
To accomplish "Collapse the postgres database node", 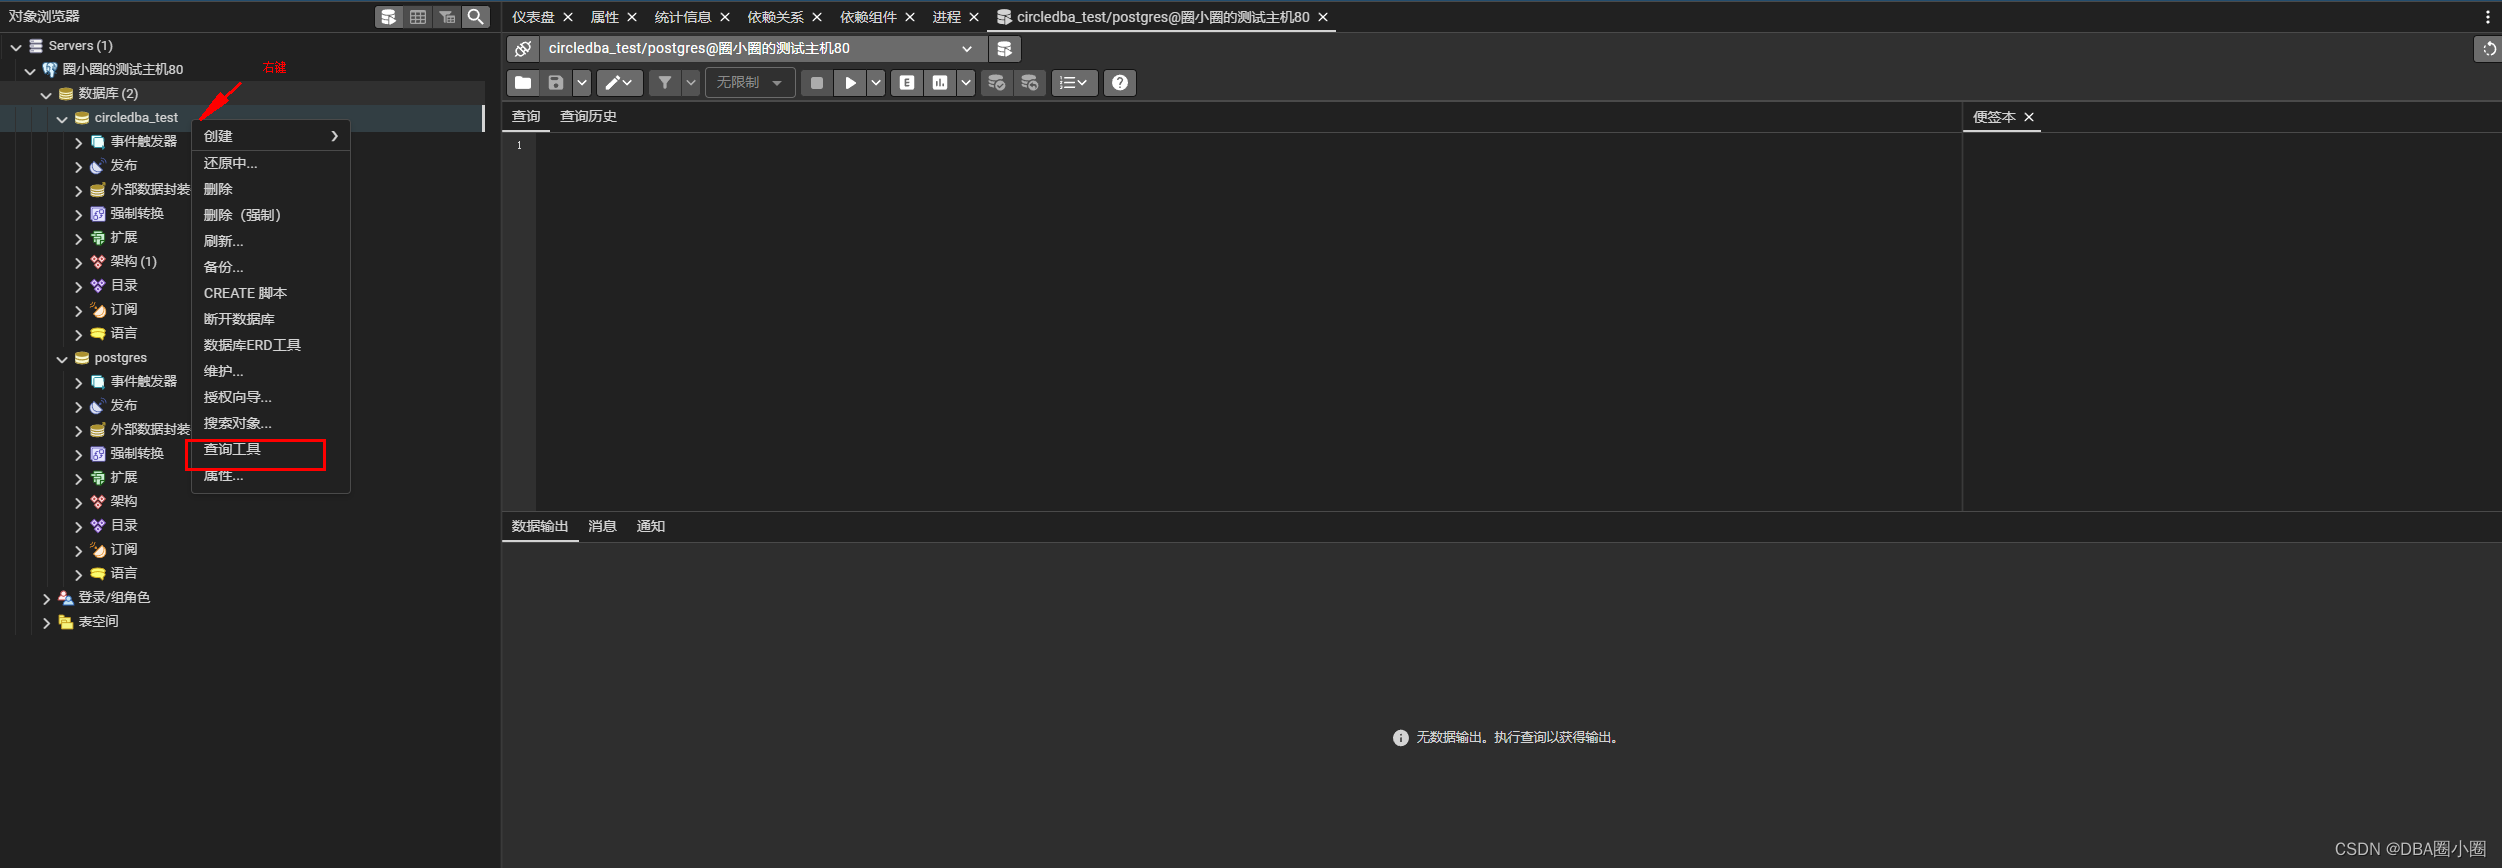I will pyautogui.click(x=62, y=358).
